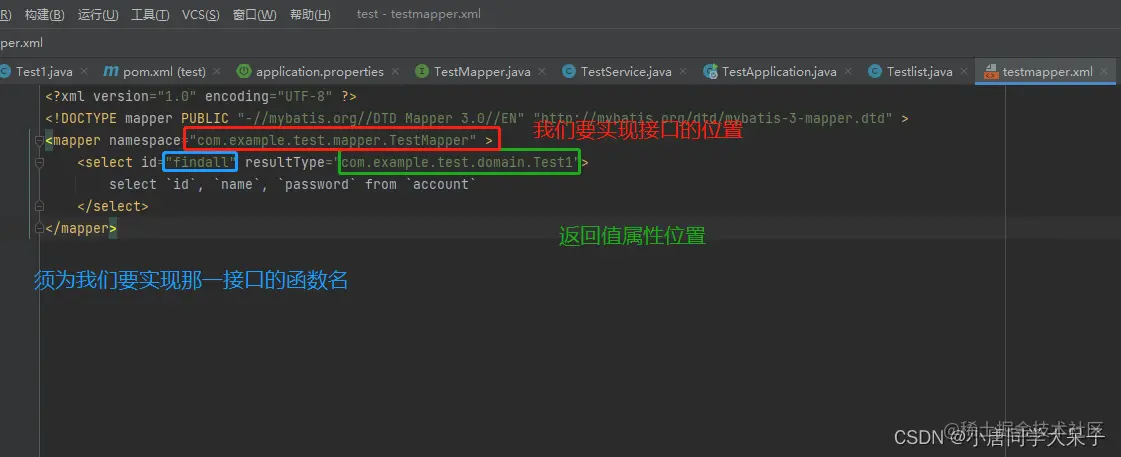Open the 运行(U) run menu
Viewport: 1121px width, 457px height.
point(99,14)
